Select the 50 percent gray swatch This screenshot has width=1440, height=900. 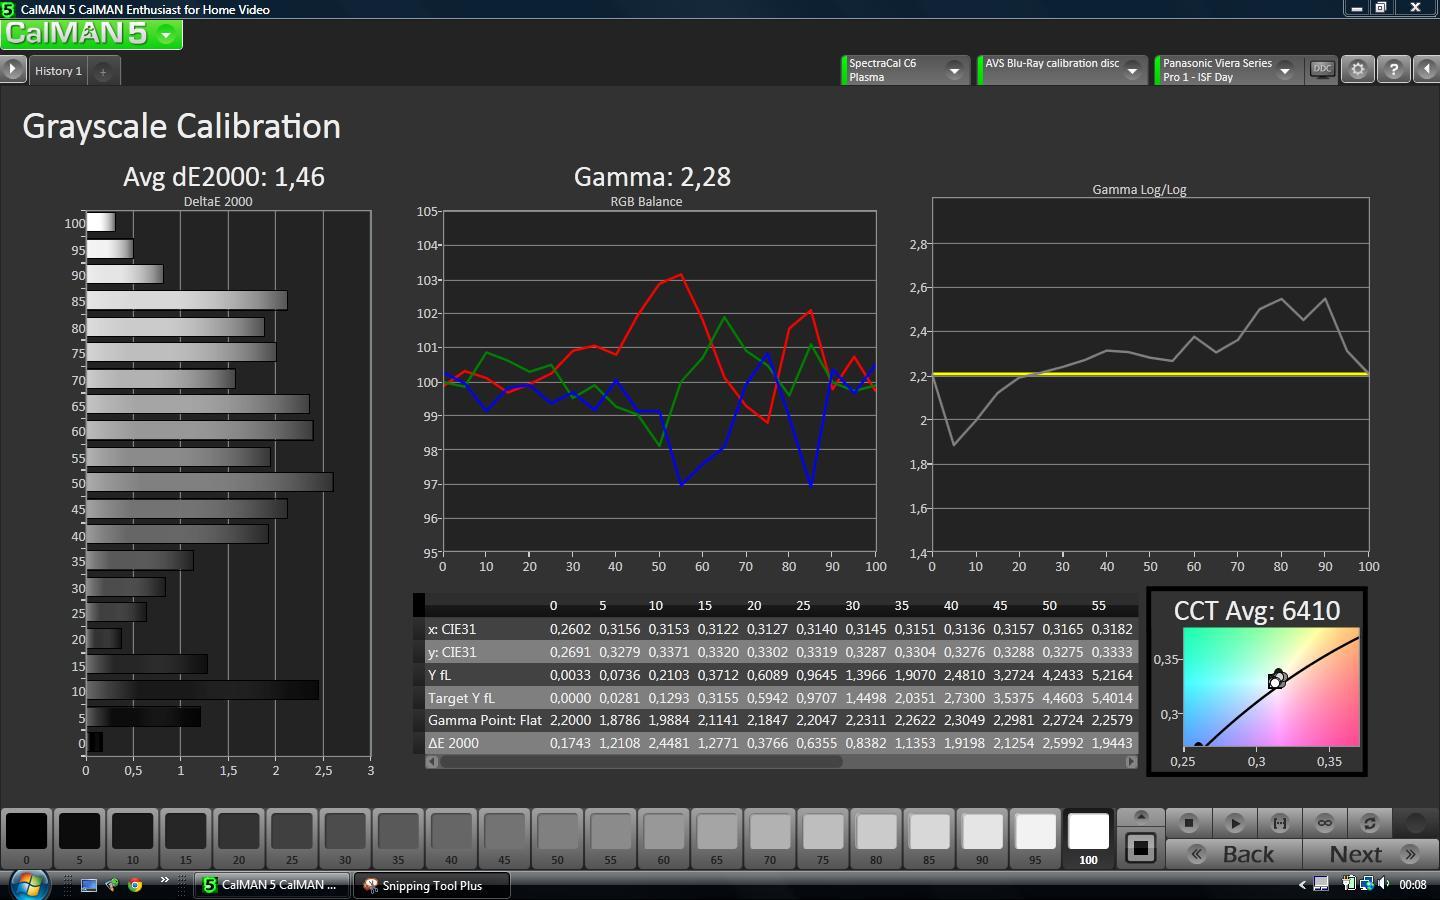coord(557,832)
